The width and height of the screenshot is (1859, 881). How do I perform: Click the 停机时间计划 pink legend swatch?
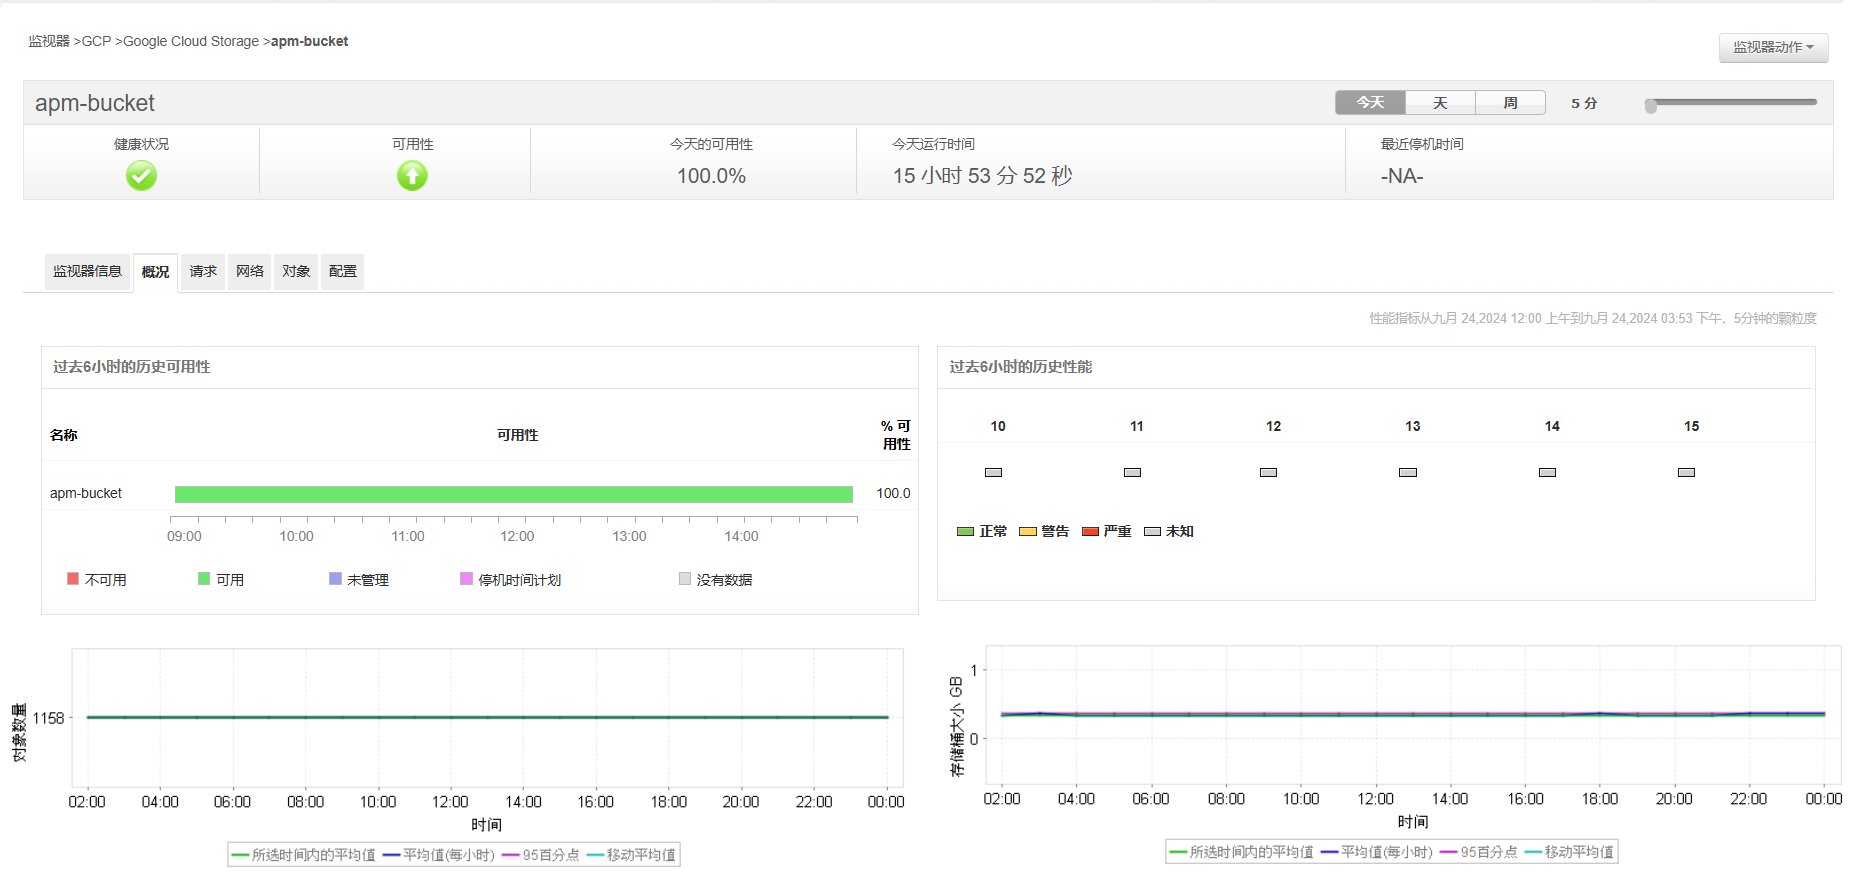466,578
